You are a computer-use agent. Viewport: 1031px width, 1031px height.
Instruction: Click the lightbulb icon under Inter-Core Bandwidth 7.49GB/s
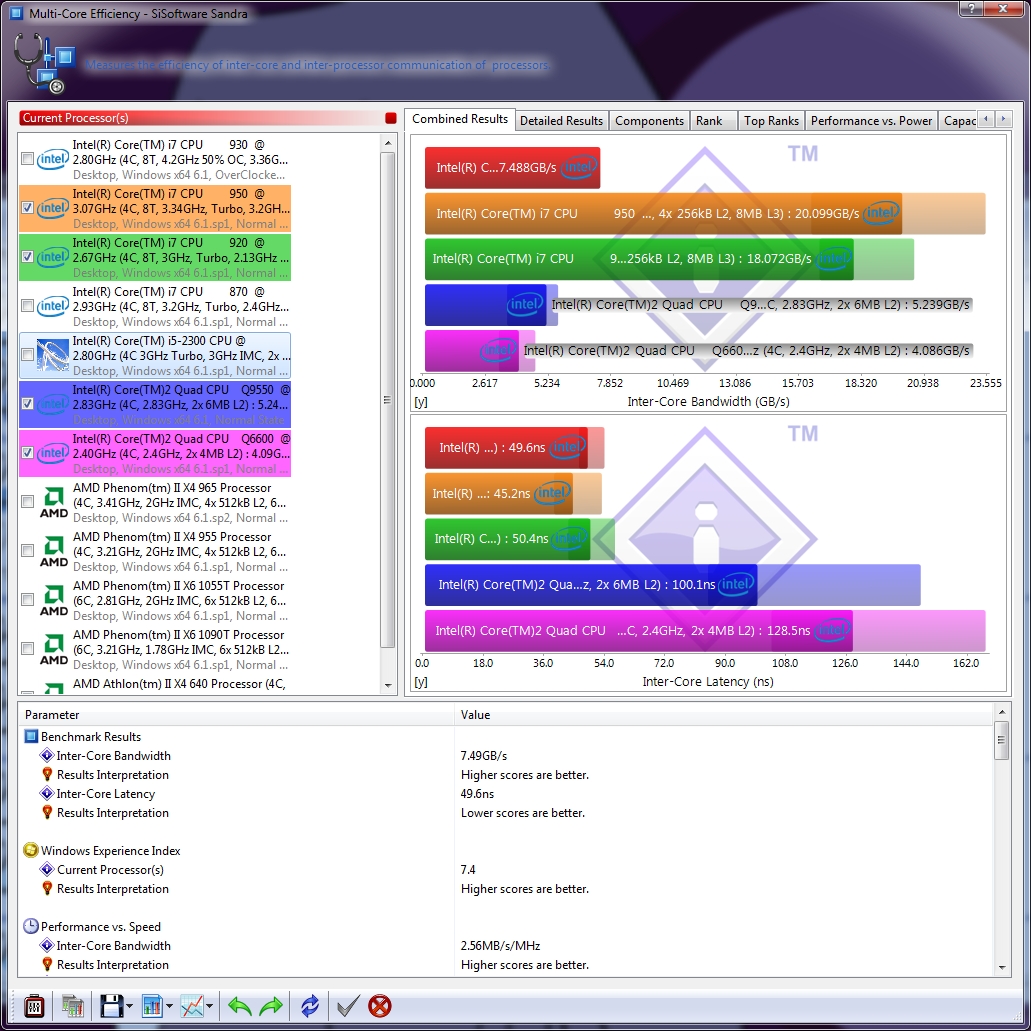[47, 775]
